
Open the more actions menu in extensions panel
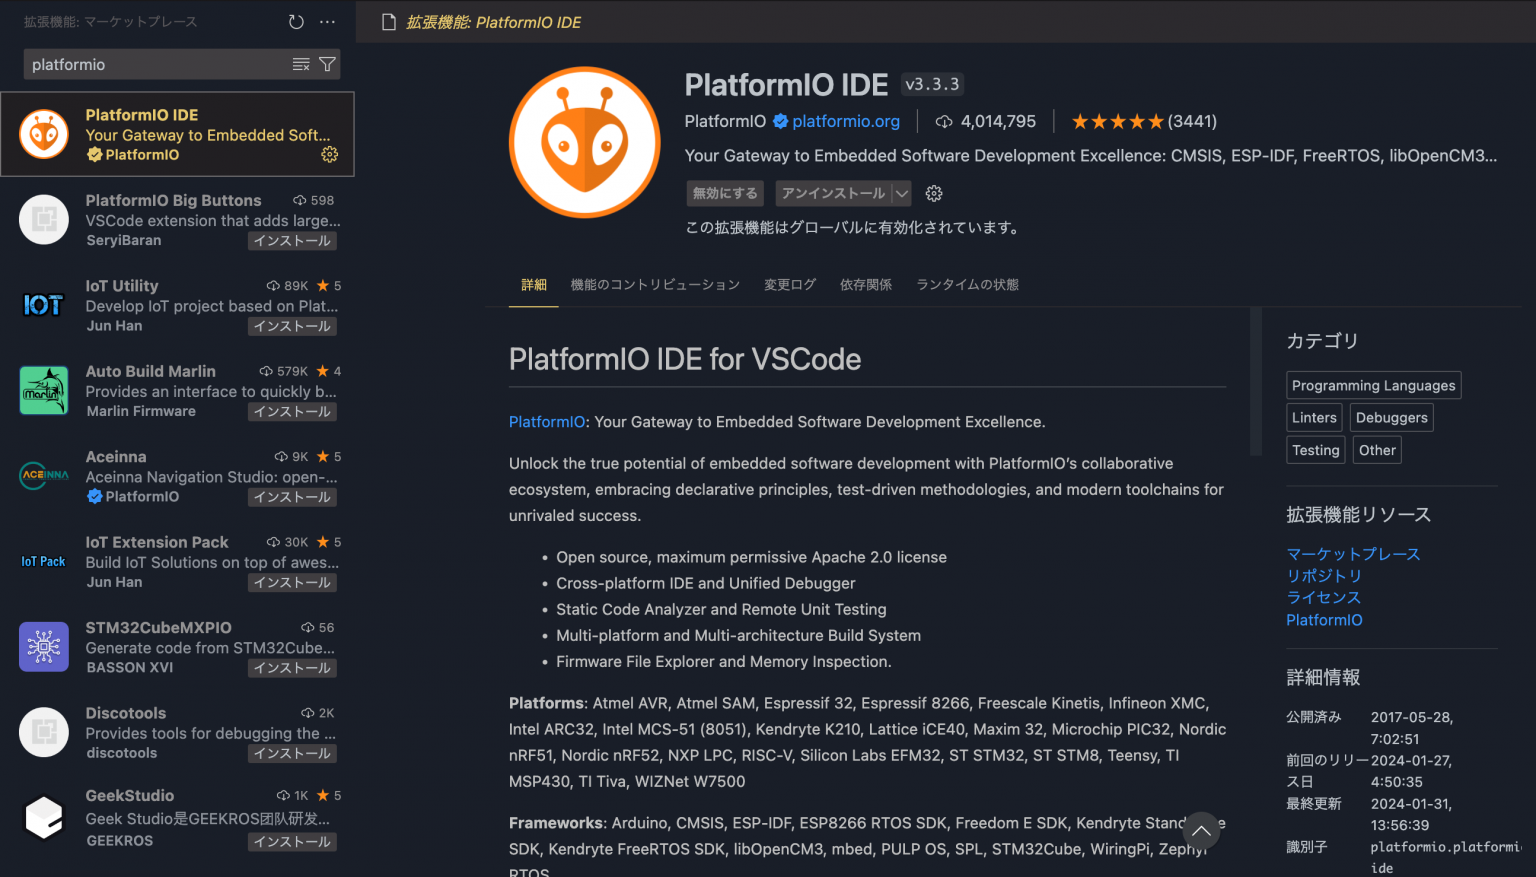pyautogui.click(x=327, y=21)
